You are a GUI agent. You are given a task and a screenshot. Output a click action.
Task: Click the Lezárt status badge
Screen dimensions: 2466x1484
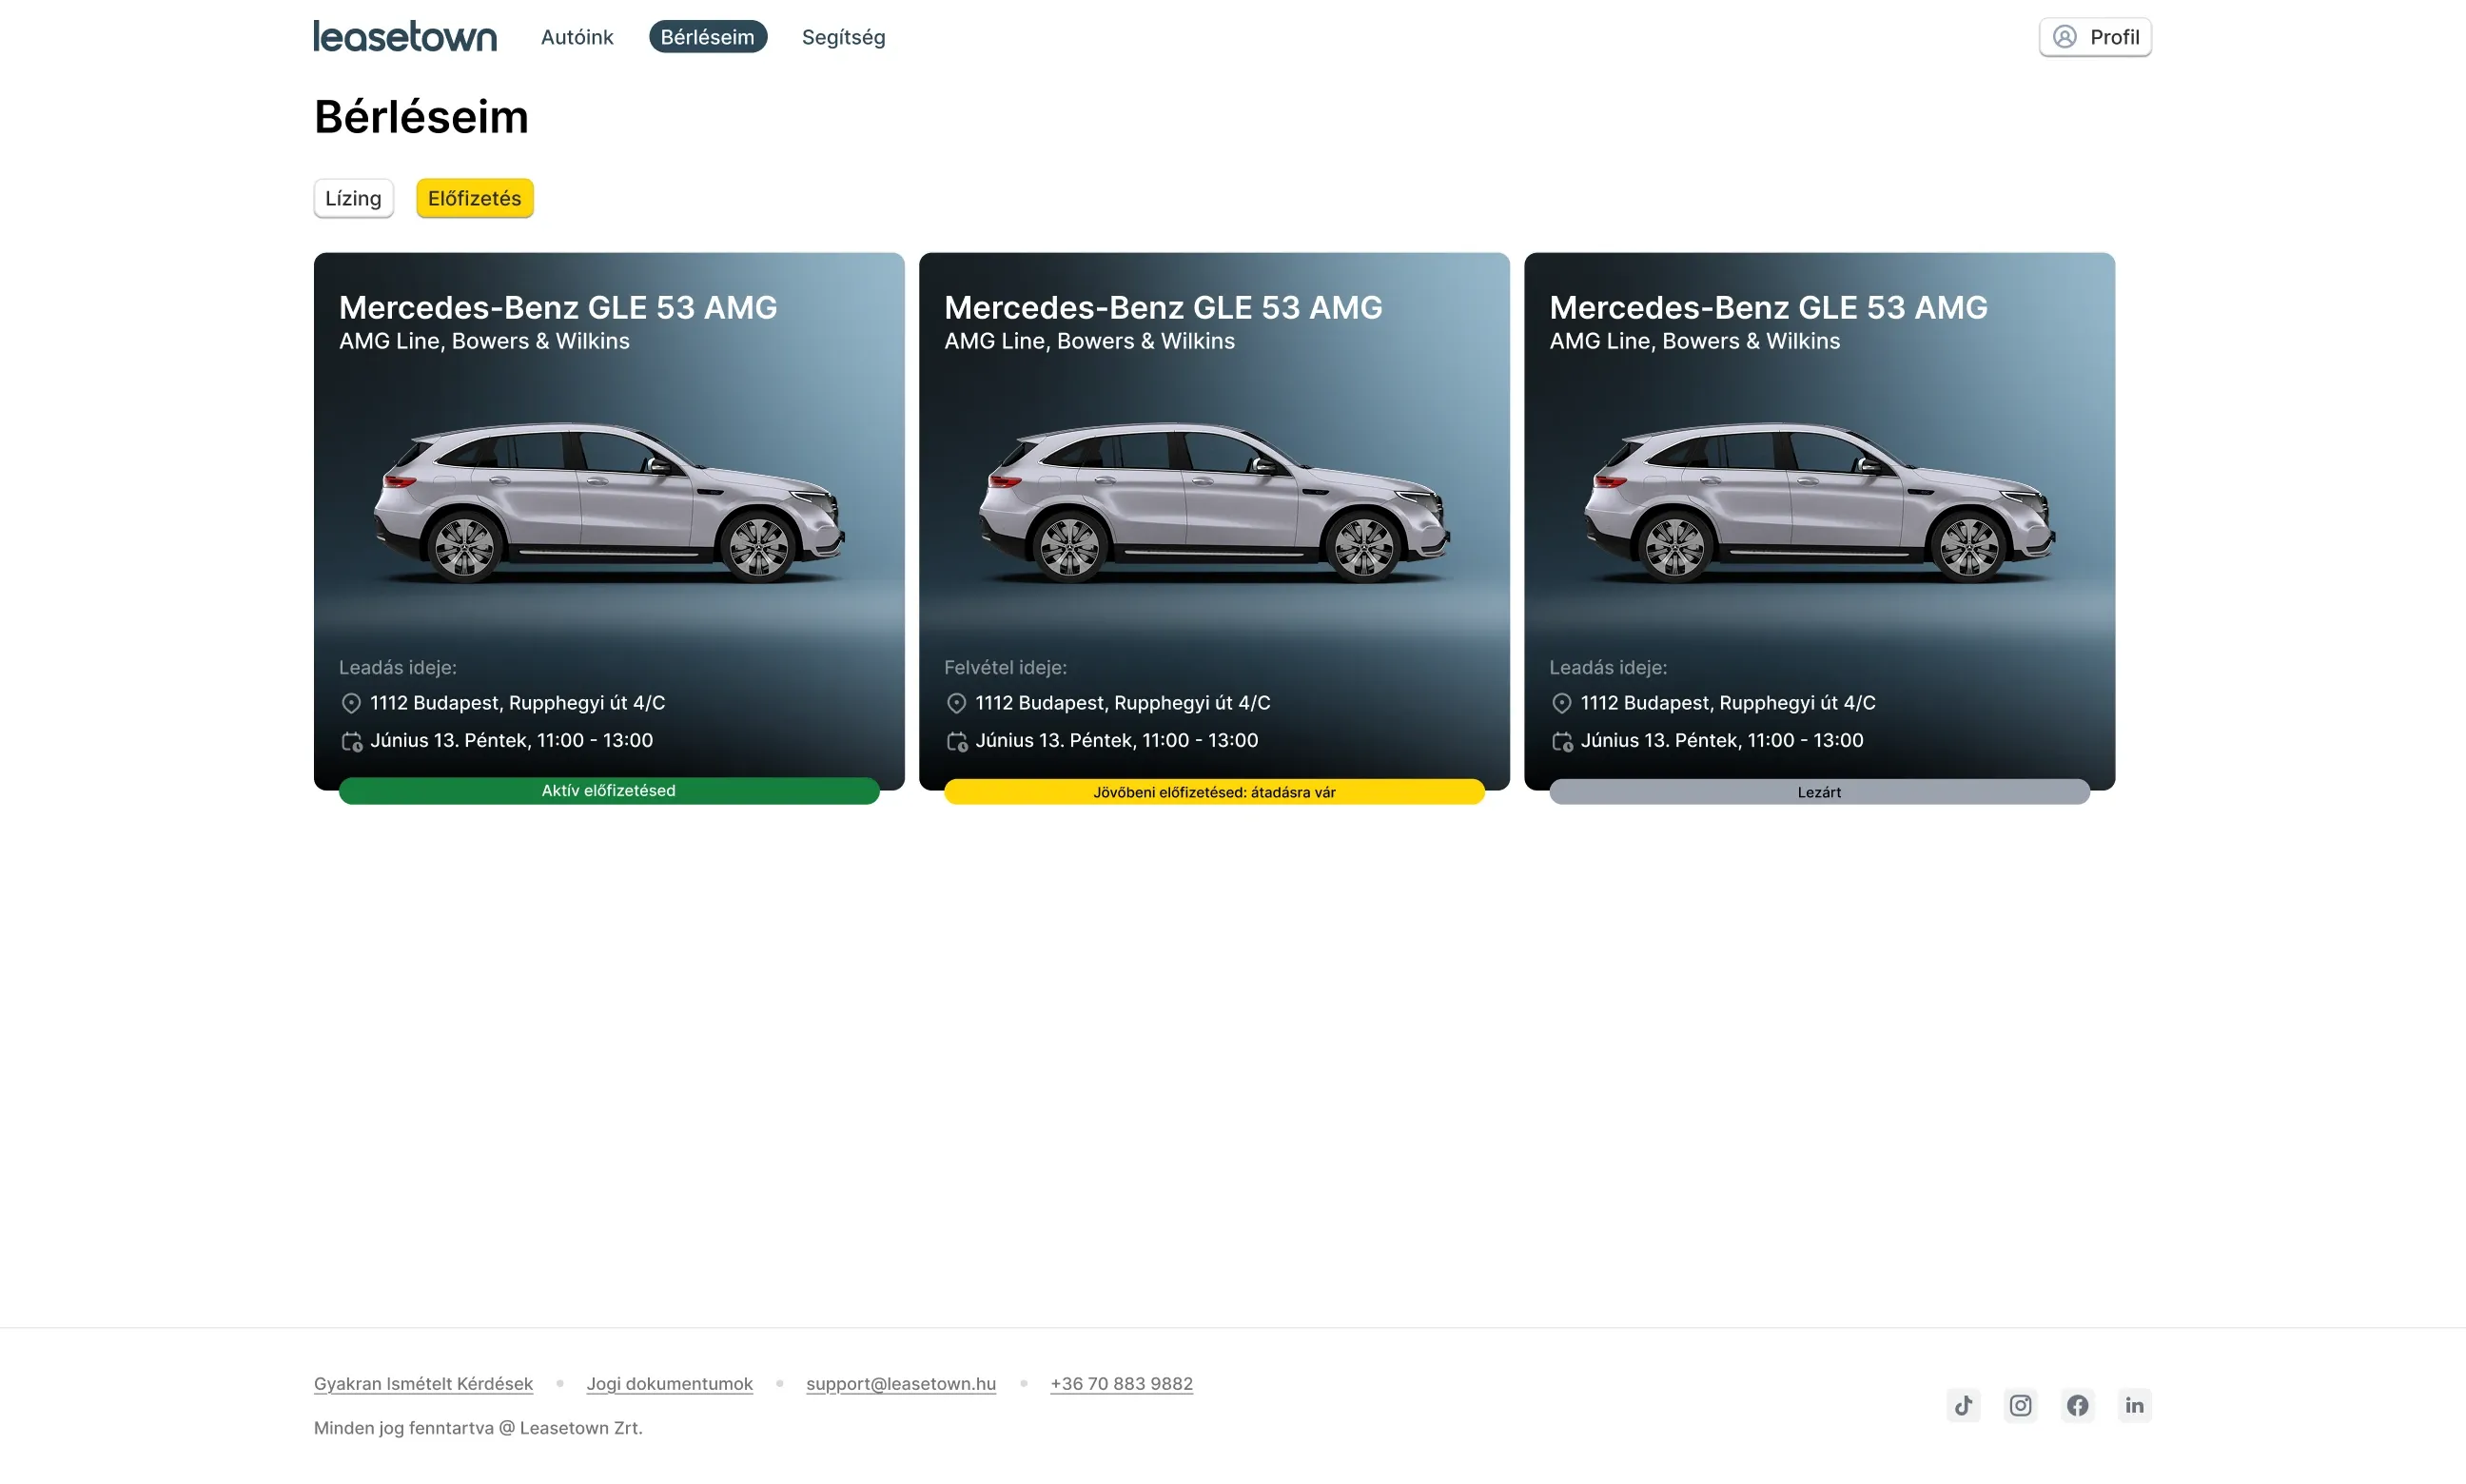coord(1819,792)
